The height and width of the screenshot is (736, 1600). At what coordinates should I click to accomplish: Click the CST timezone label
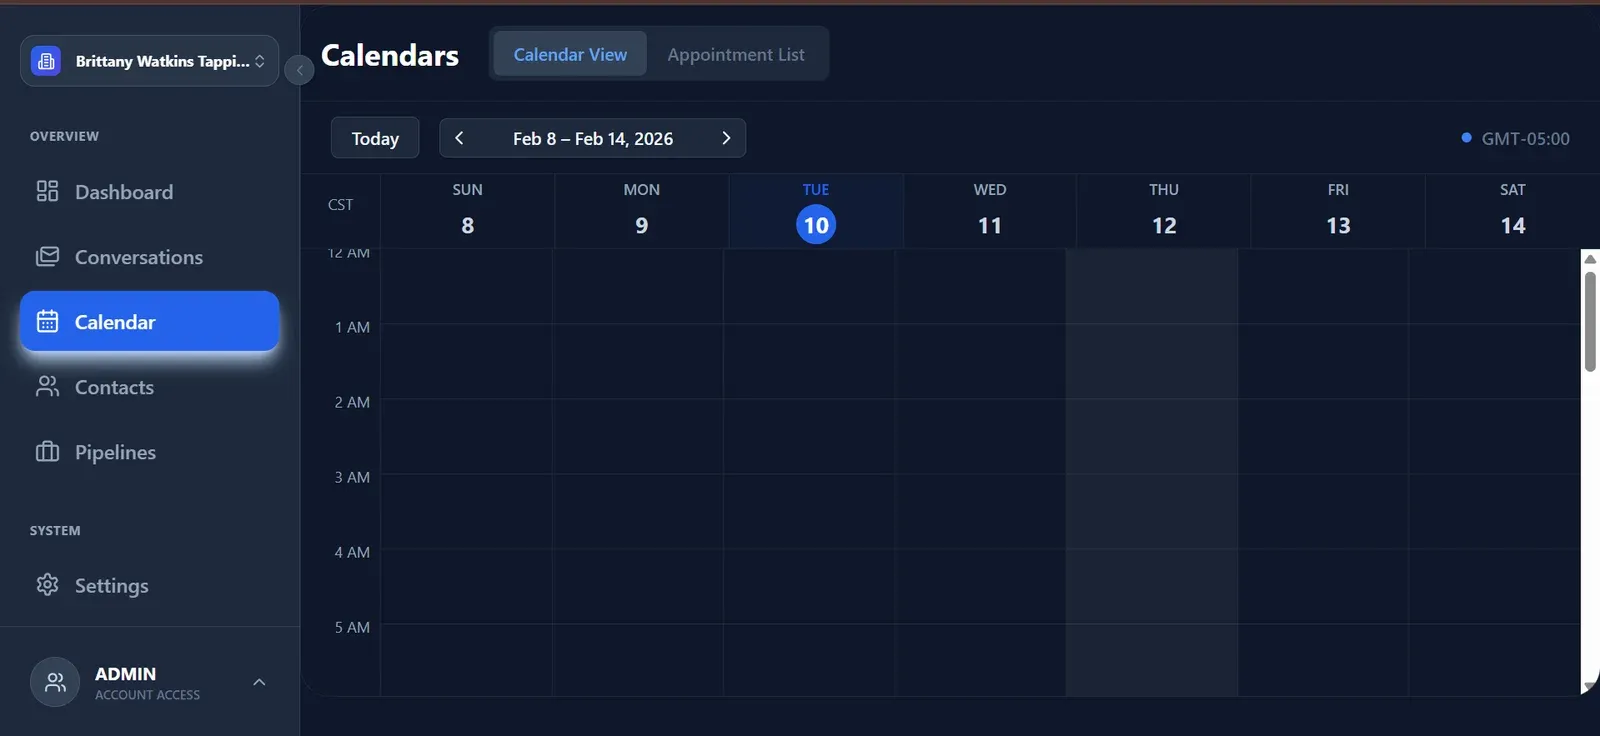340,204
